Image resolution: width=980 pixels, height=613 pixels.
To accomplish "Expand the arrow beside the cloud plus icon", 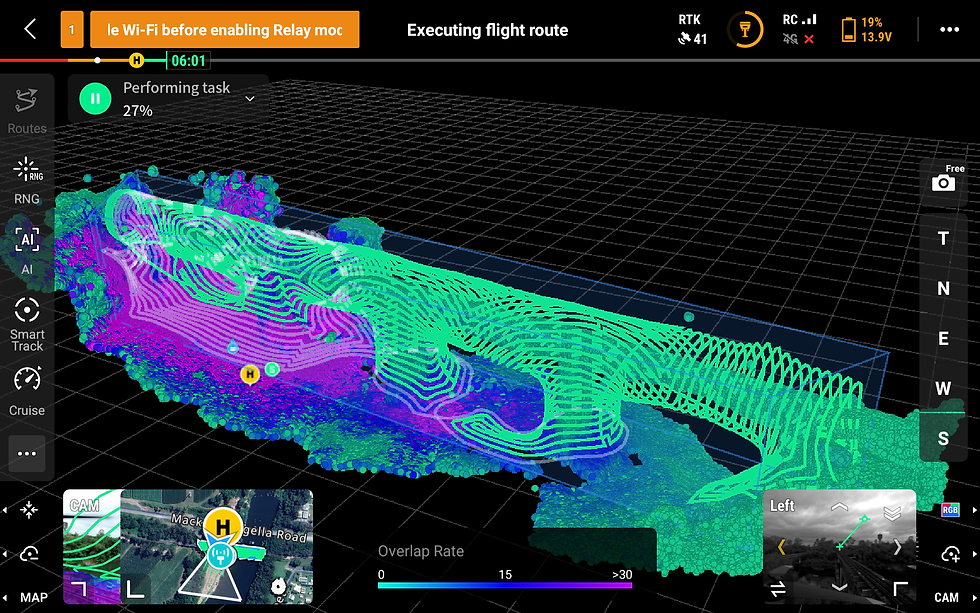I will [974, 554].
